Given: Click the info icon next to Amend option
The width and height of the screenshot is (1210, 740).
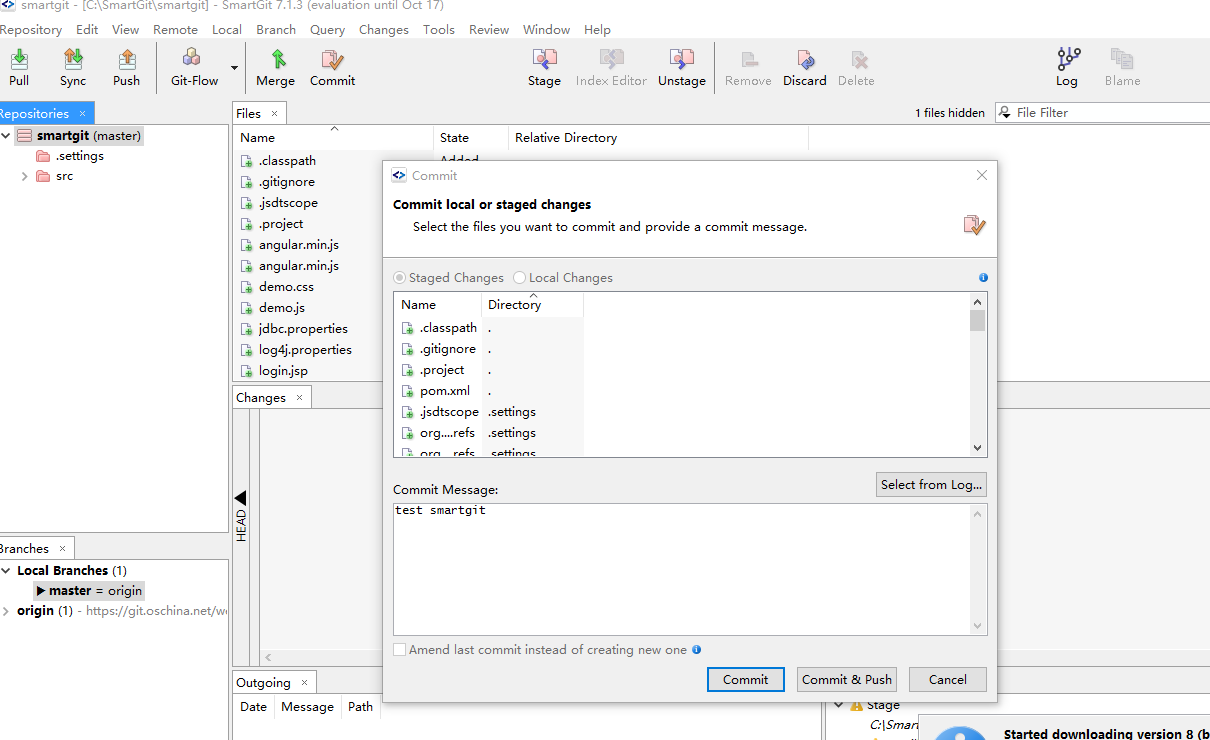Looking at the screenshot, I should click(696, 649).
